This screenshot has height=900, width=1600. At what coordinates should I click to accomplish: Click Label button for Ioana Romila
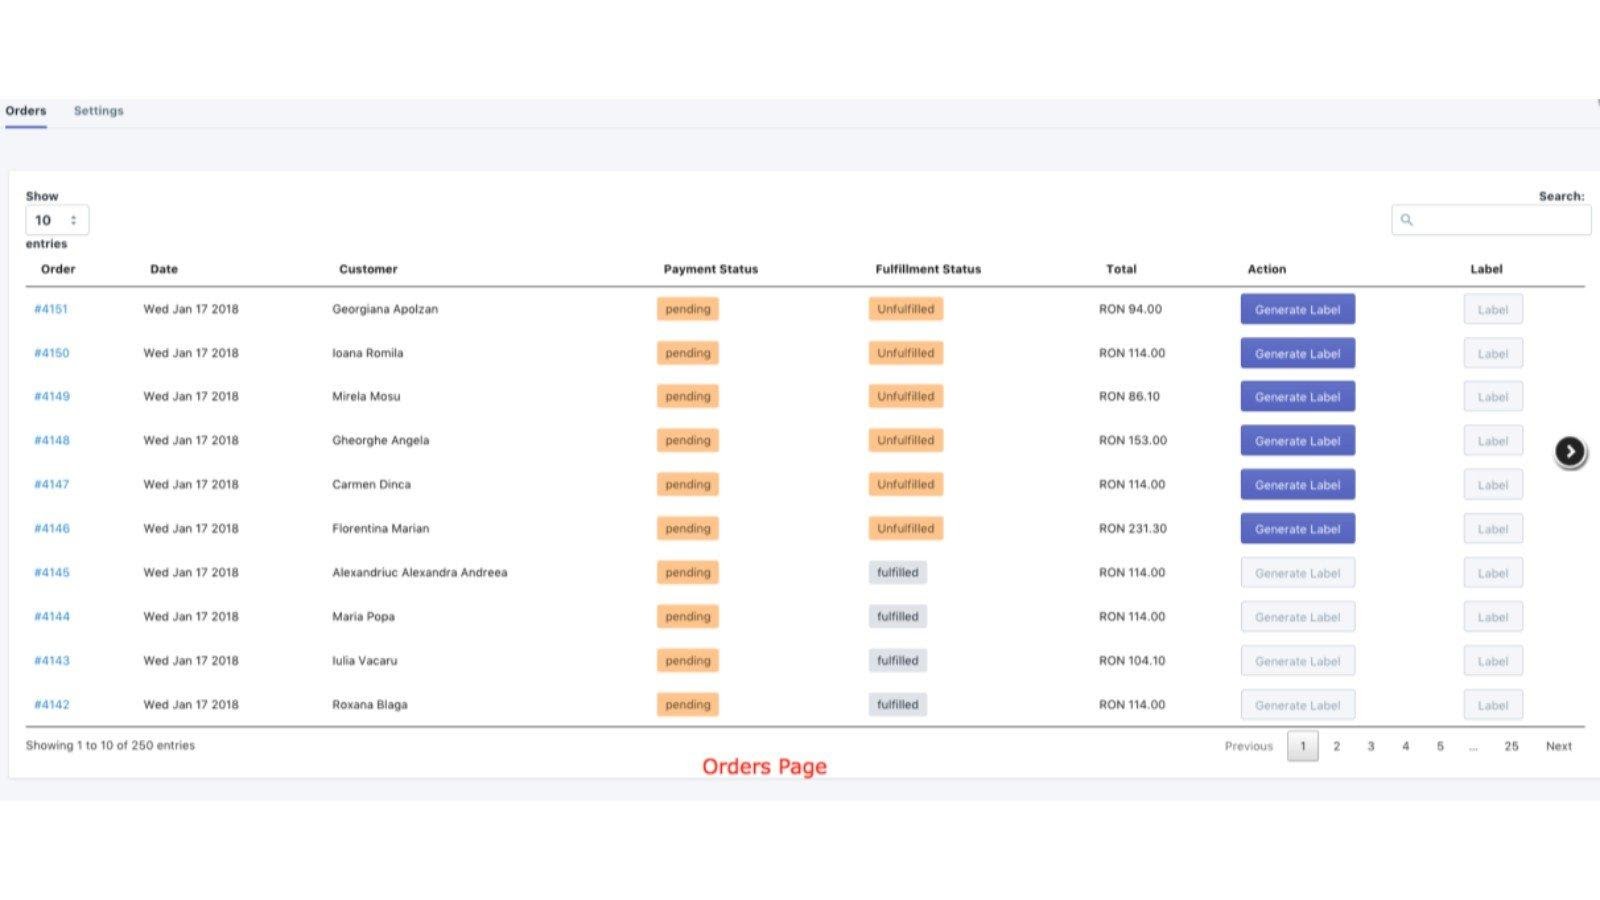point(1492,353)
